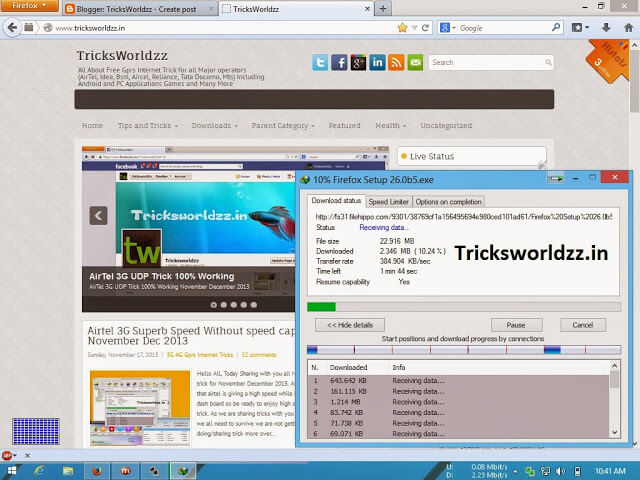Open the Windows Start button
640x480 pixels.
12,471
